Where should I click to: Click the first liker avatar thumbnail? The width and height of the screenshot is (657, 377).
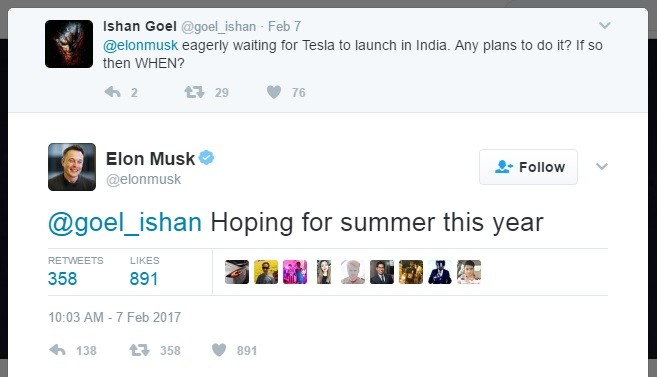click(x=237, y=272)
